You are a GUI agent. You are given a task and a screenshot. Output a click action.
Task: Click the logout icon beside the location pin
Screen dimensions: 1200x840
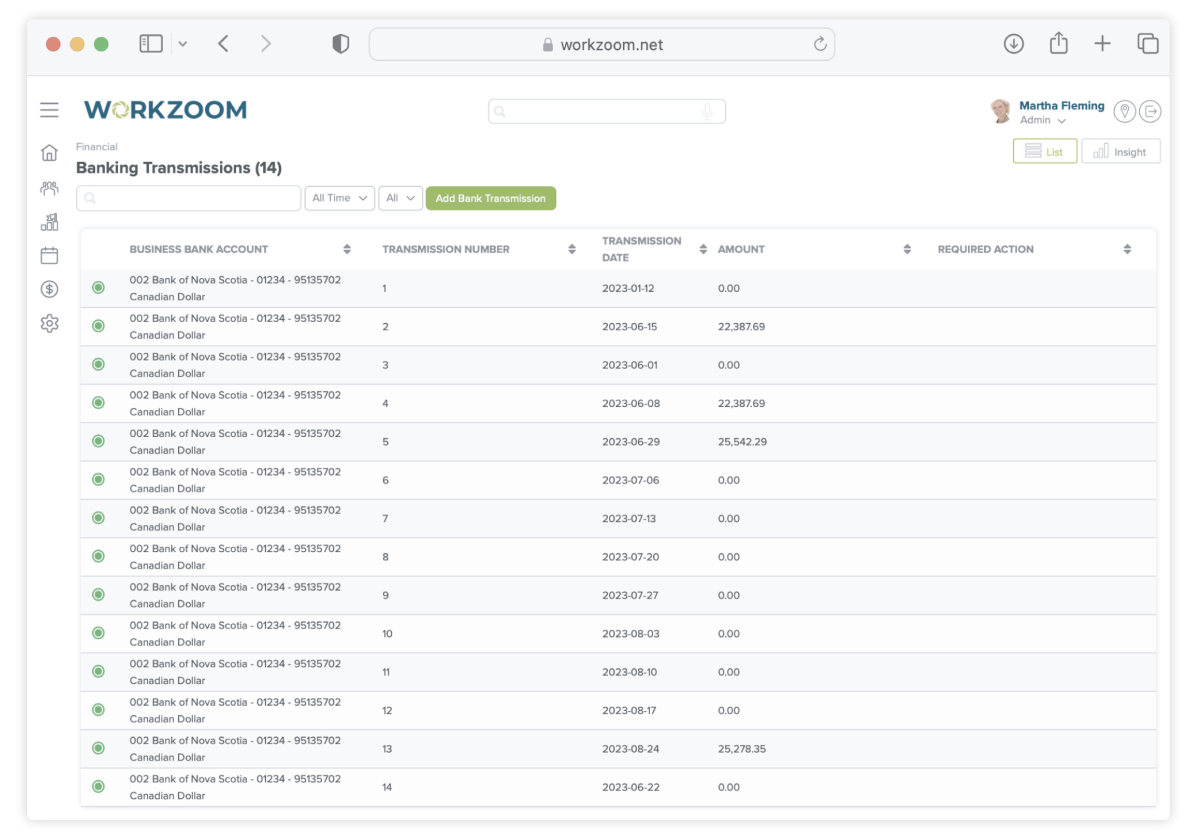point(1150,111)
